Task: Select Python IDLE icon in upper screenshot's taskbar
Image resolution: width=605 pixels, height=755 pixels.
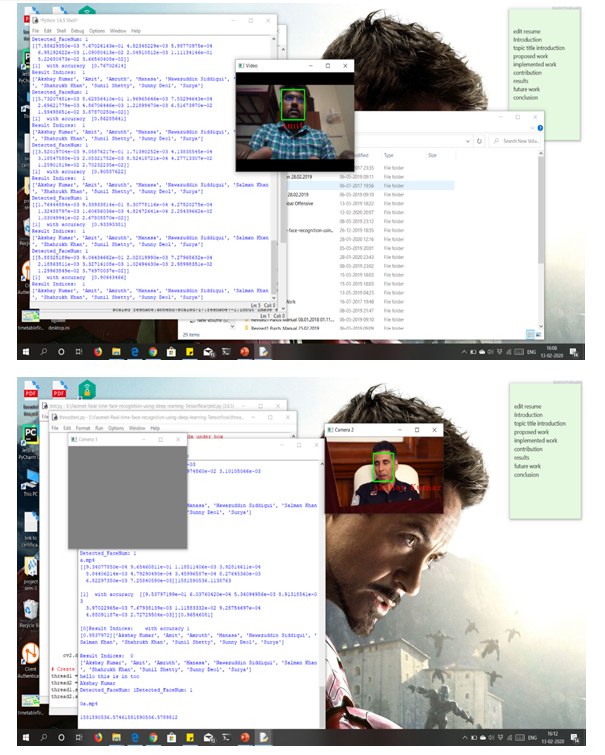Action: click(263, 352)
